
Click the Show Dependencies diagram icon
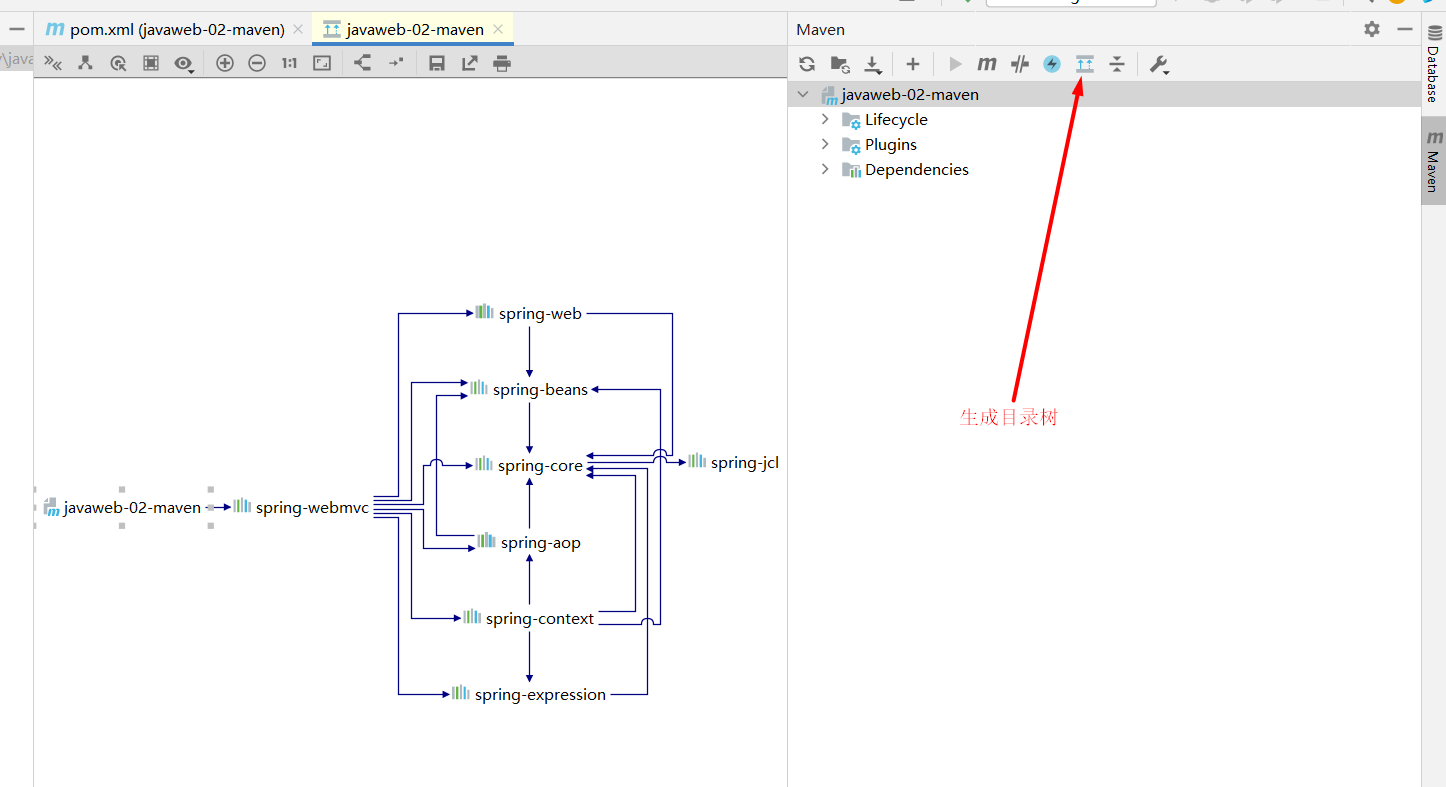pyautogui.click(x=1085, y=64)
